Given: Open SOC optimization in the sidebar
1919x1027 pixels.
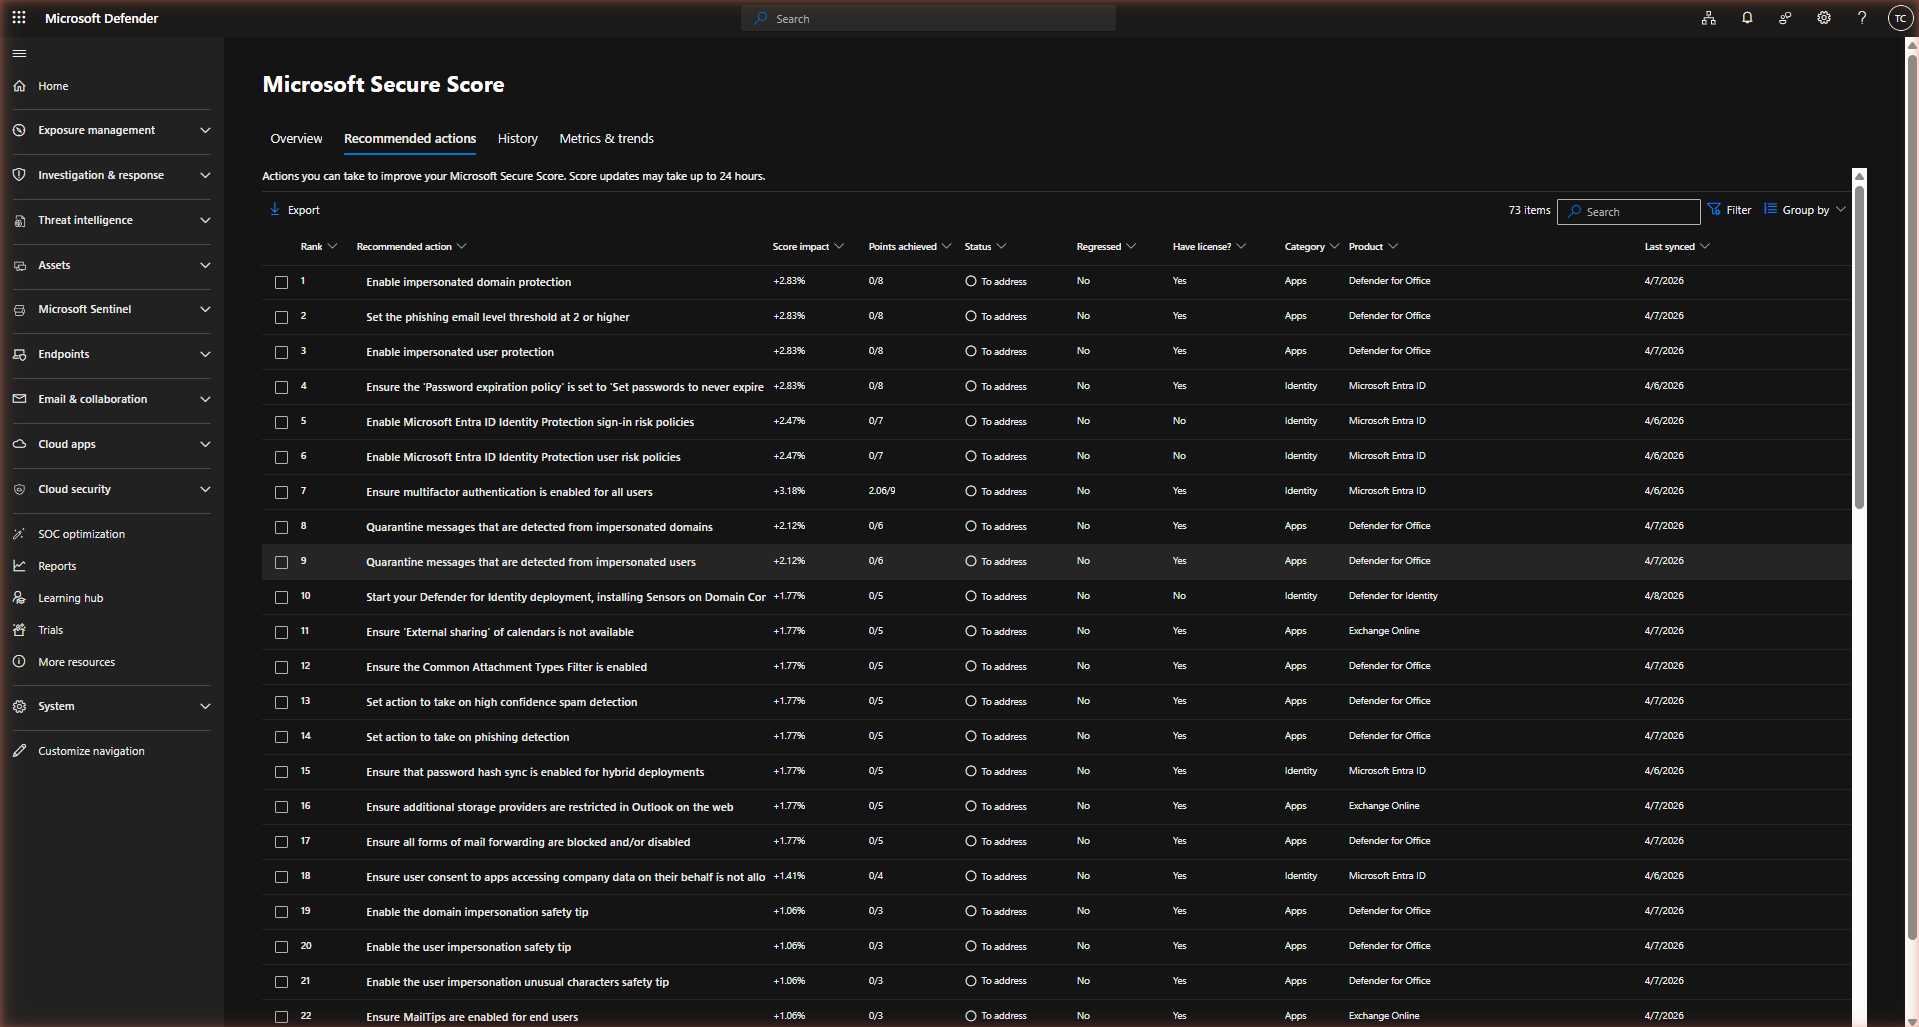Looking at the screenshot, I should [x=82, y=534].
